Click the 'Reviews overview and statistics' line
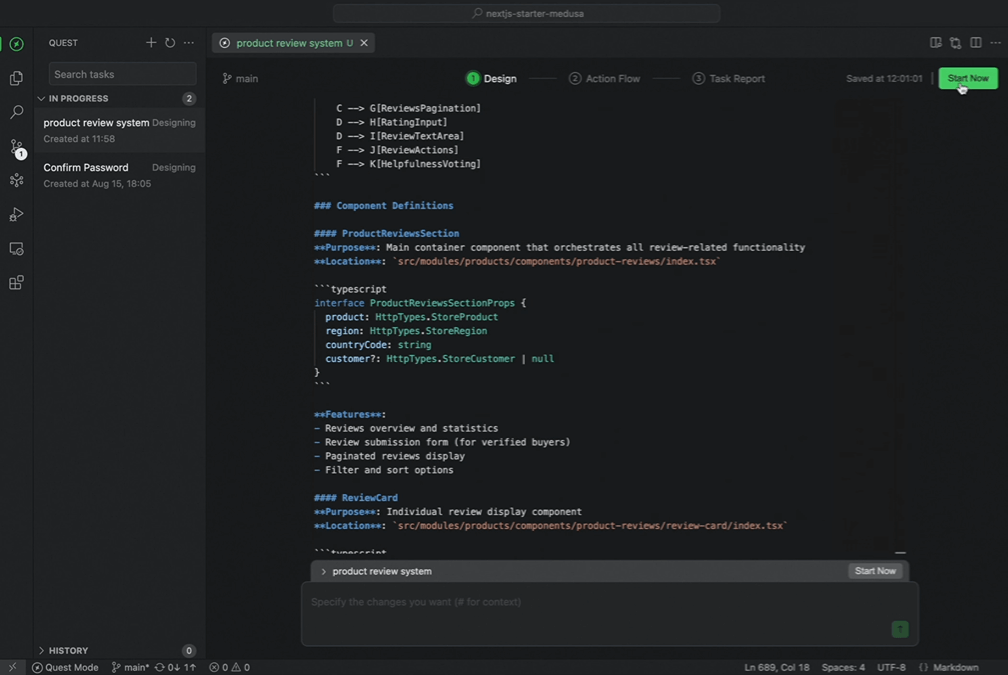The width and height of the screenshot is (1008, 675). (x=406, y=428)
